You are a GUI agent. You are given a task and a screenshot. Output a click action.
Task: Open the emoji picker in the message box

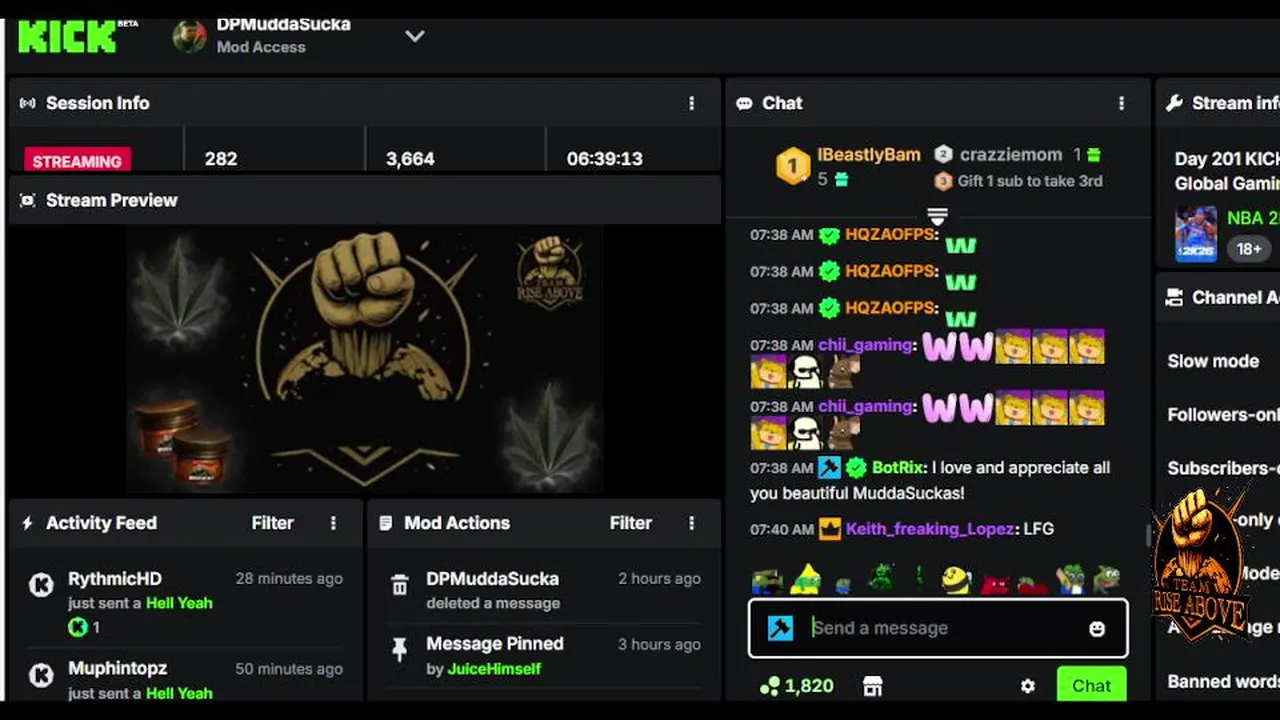click(1097, 628)
